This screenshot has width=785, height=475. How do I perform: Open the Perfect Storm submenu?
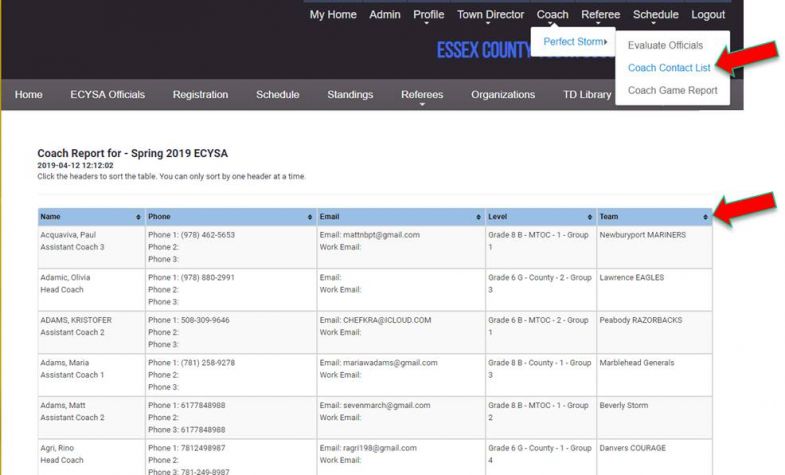(x=575, y=42)
